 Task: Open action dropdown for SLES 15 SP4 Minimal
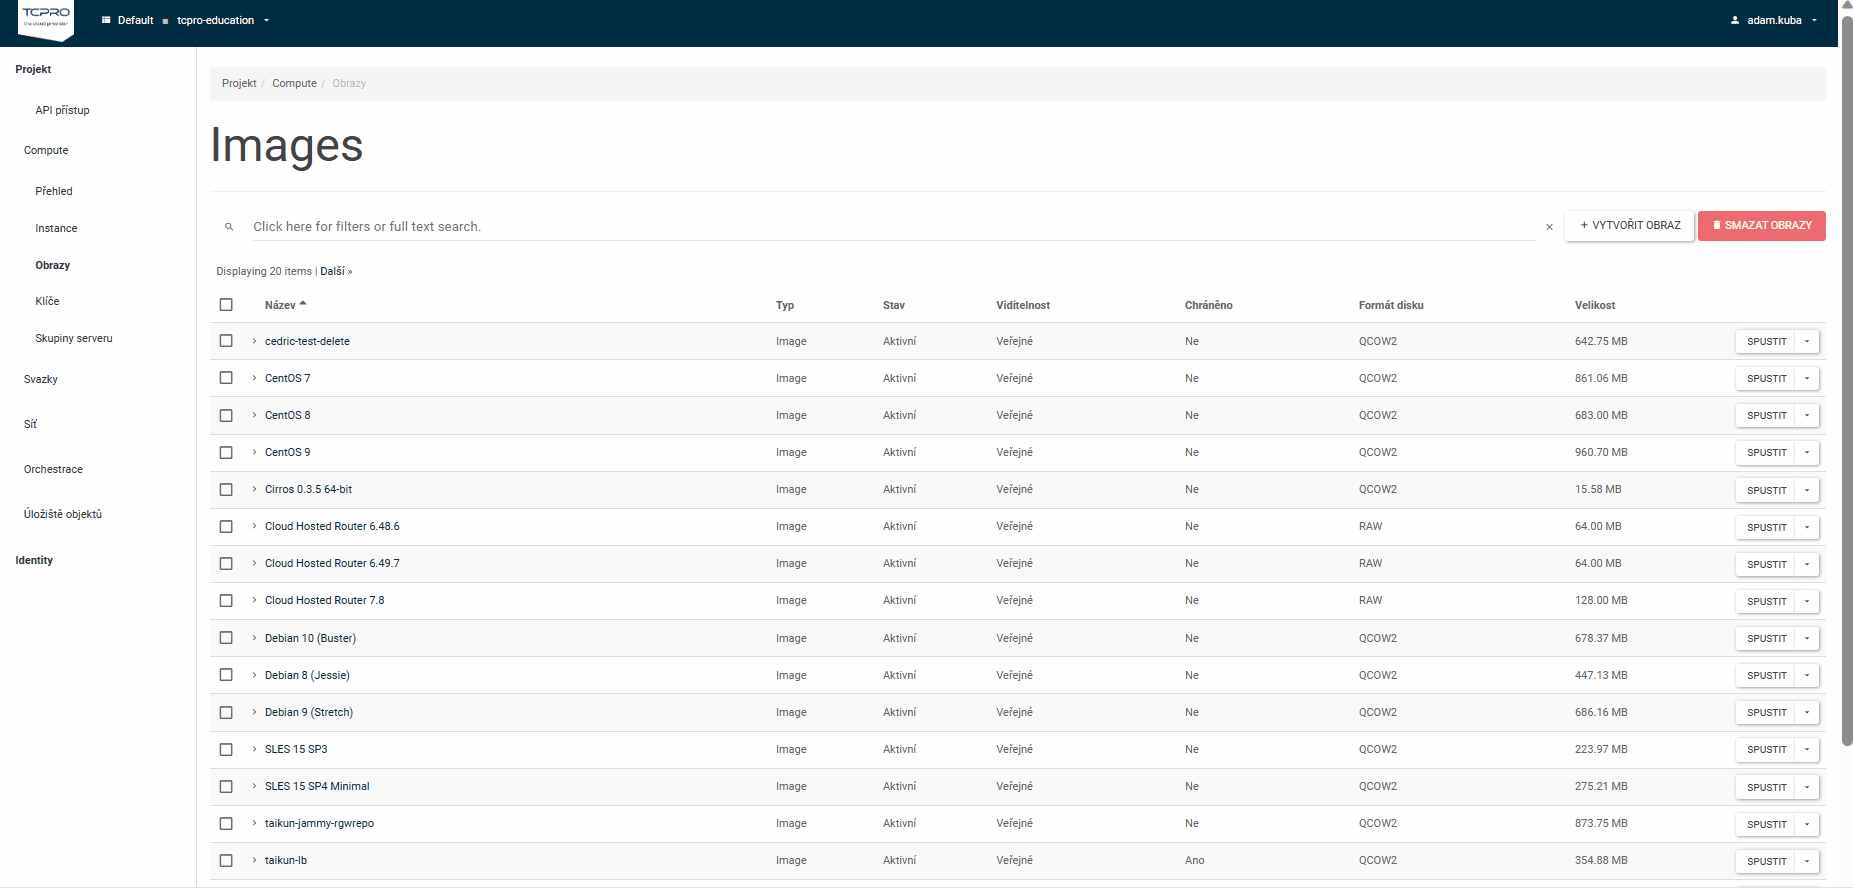point(1807,787)
